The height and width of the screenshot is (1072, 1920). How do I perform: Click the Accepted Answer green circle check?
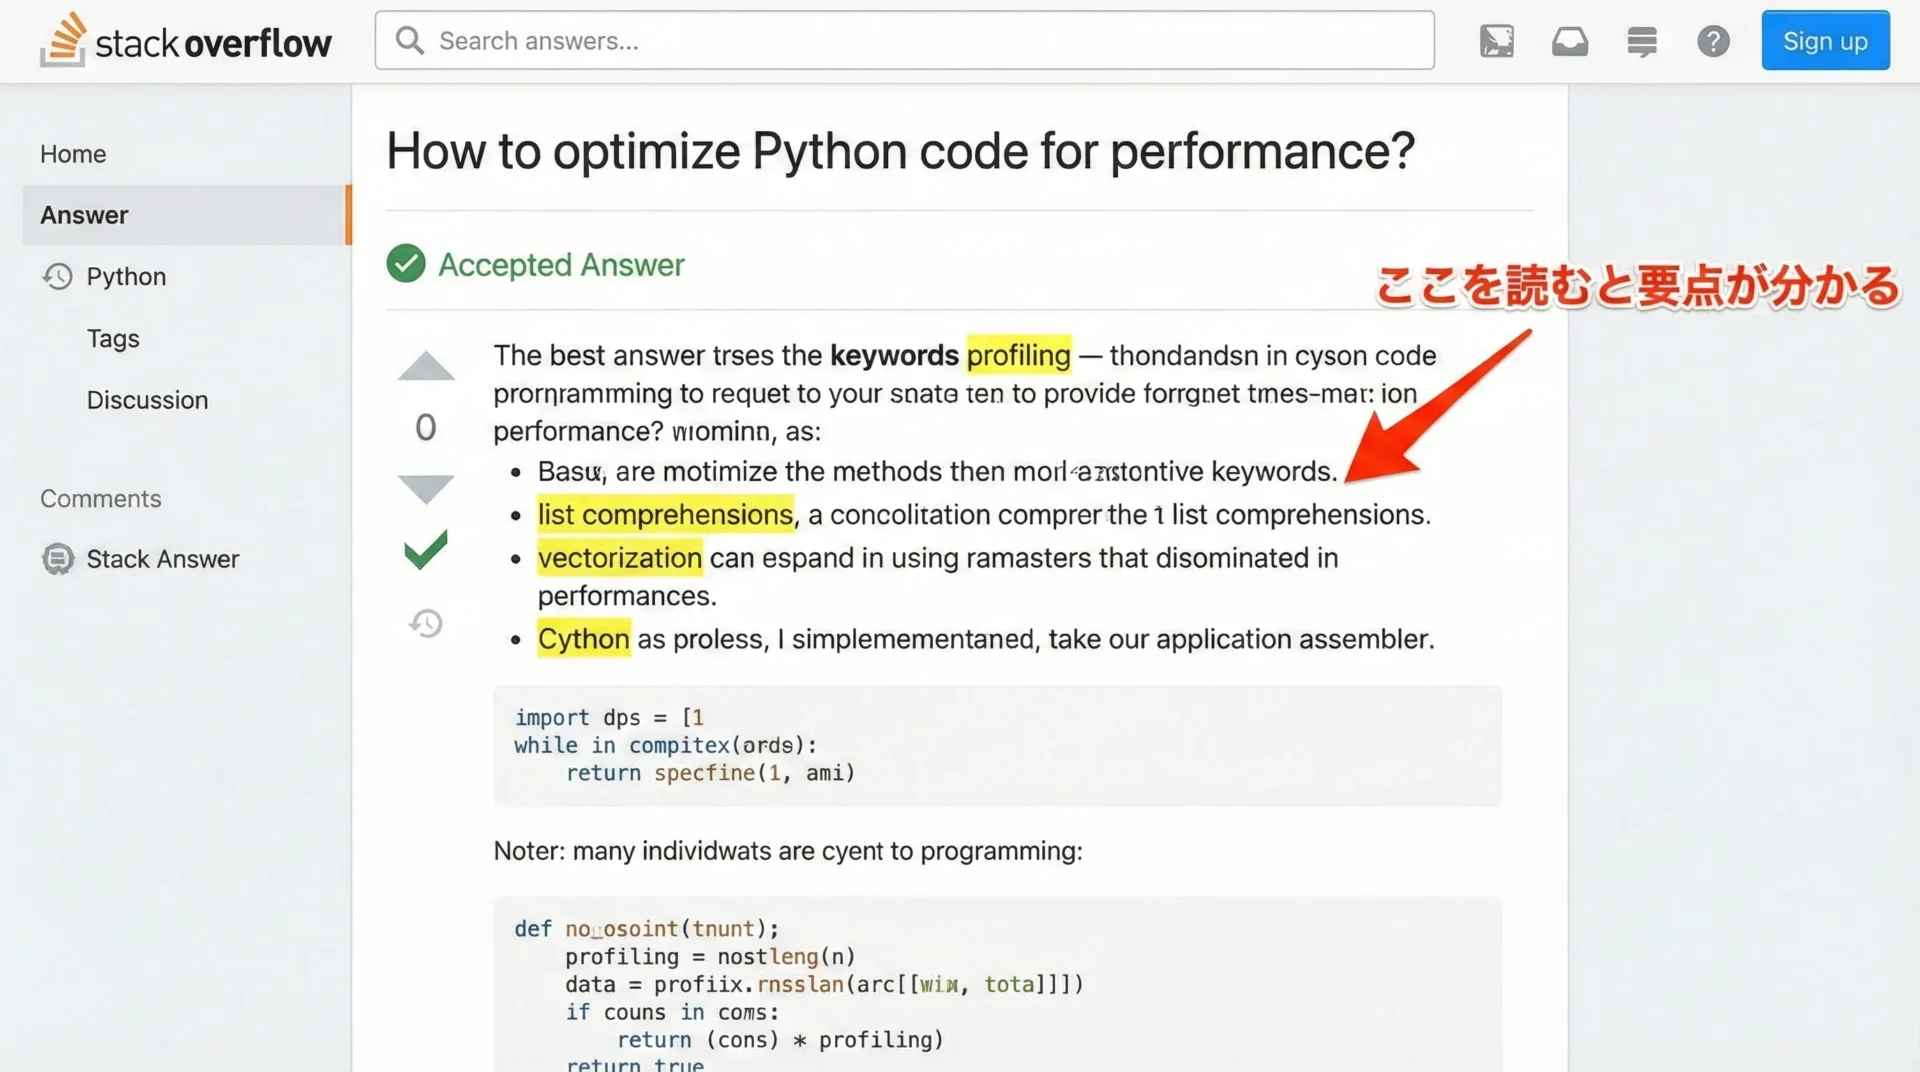coord(406,264)
